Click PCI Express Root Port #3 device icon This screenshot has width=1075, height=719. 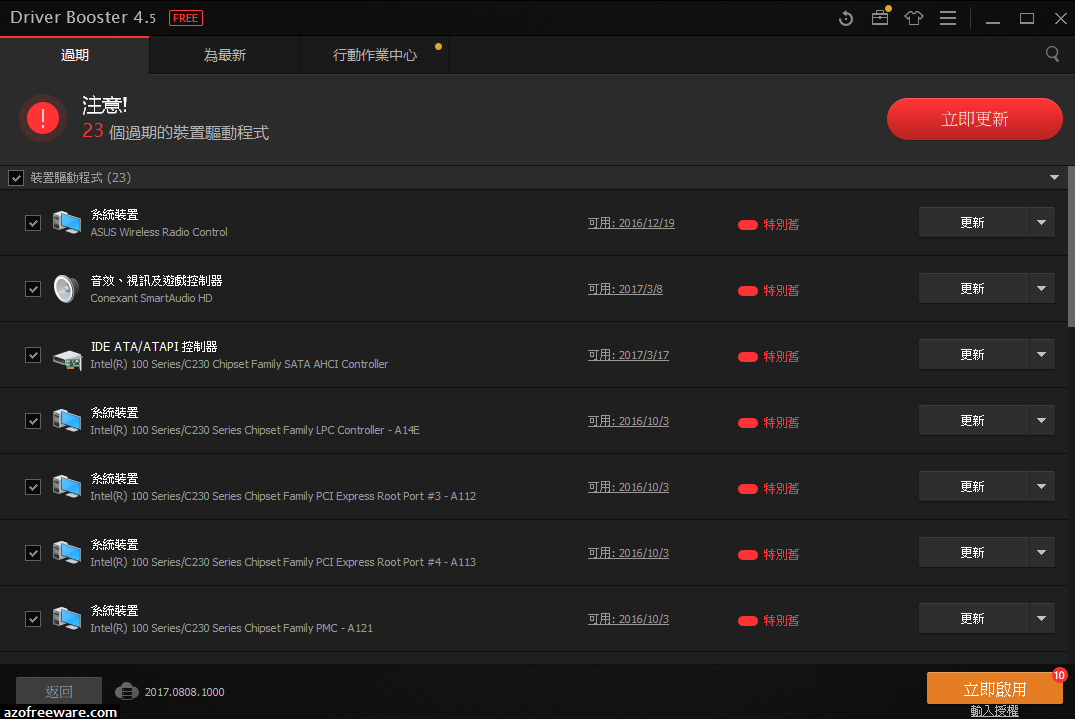67,487
